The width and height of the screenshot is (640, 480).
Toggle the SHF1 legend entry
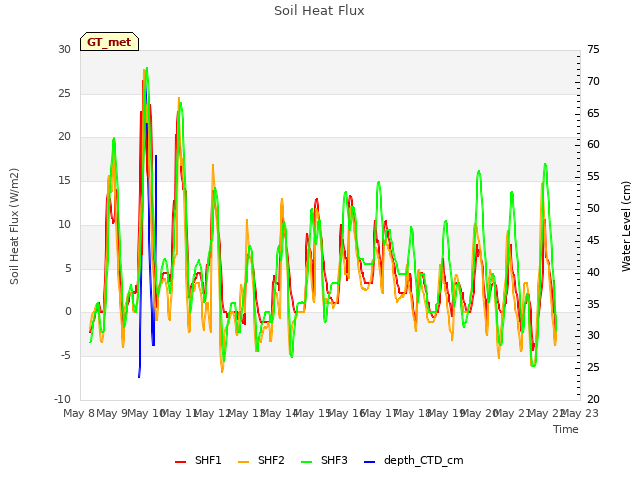click(198, 460)
